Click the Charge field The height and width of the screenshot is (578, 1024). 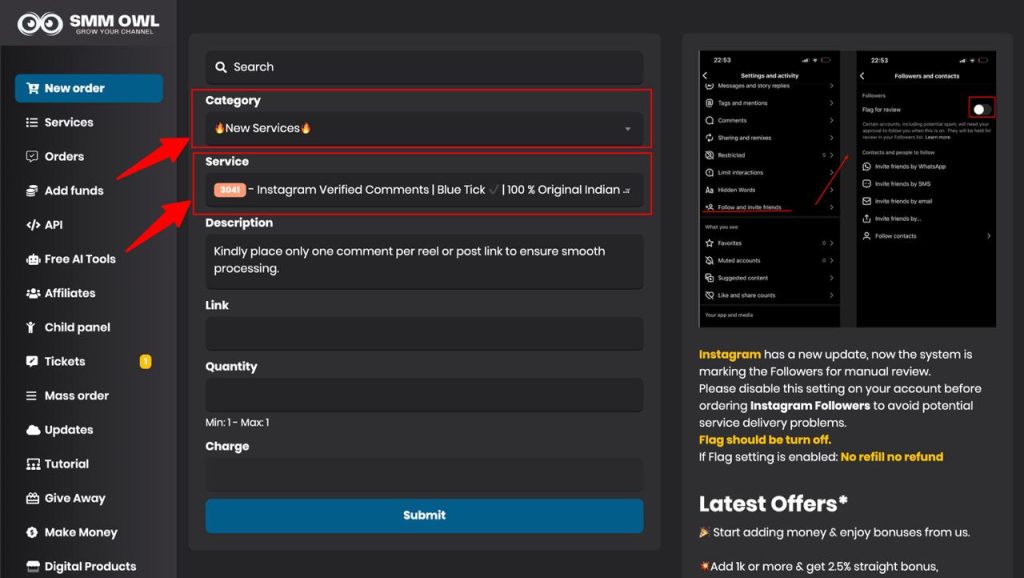click(x=424, y=475)
